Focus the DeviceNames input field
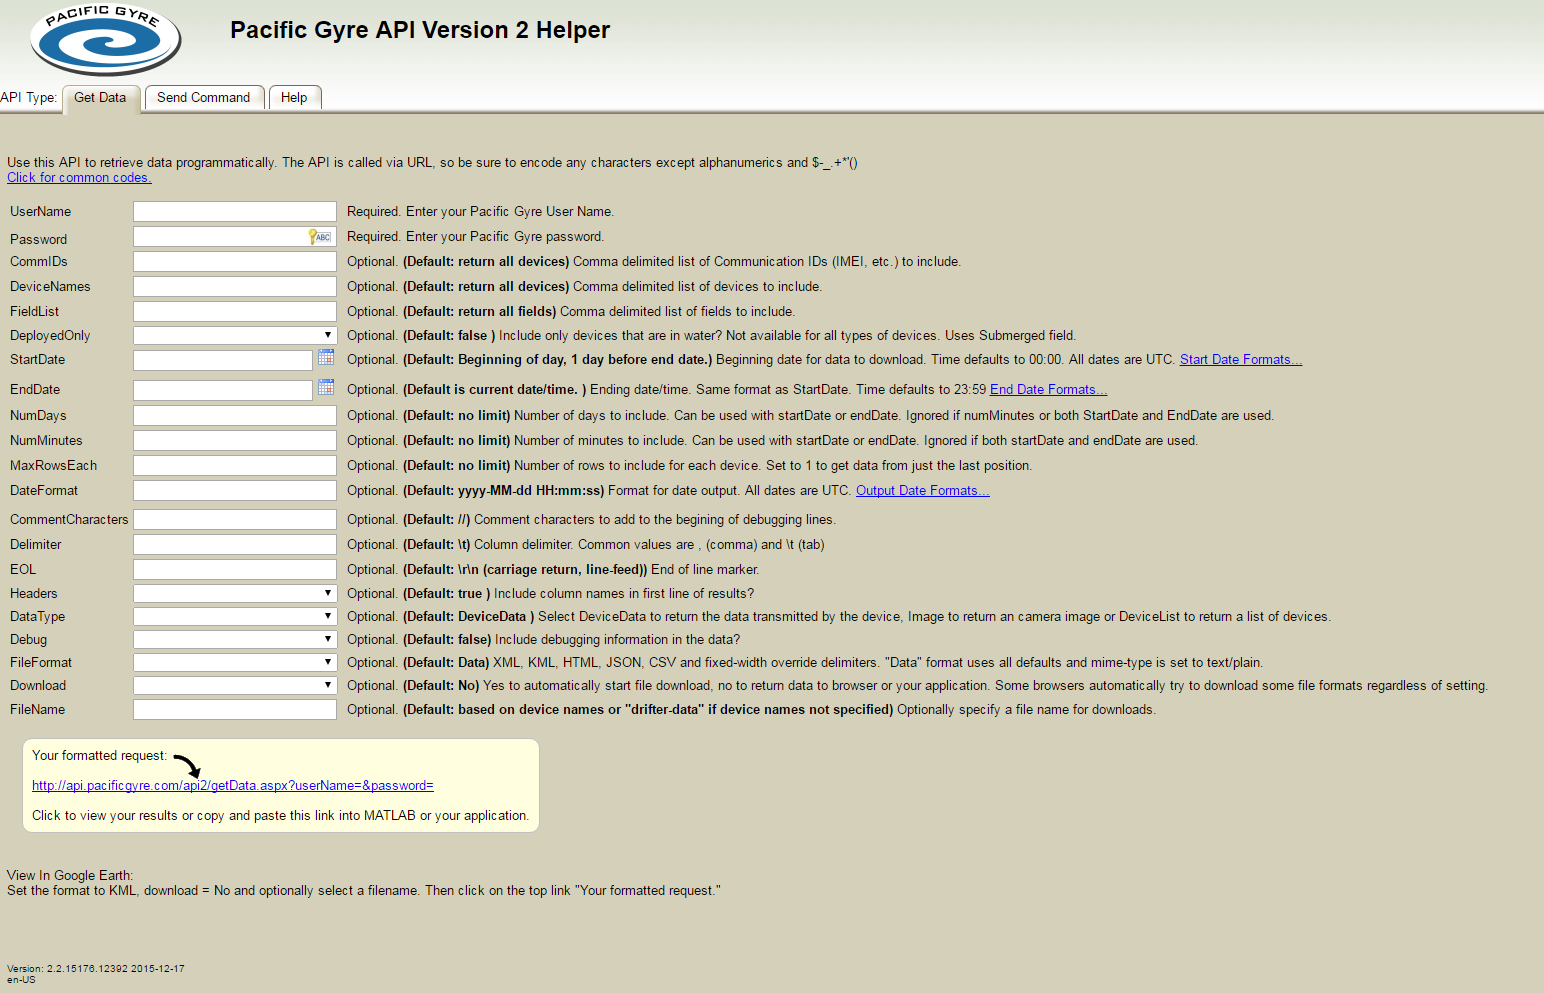 235,286
